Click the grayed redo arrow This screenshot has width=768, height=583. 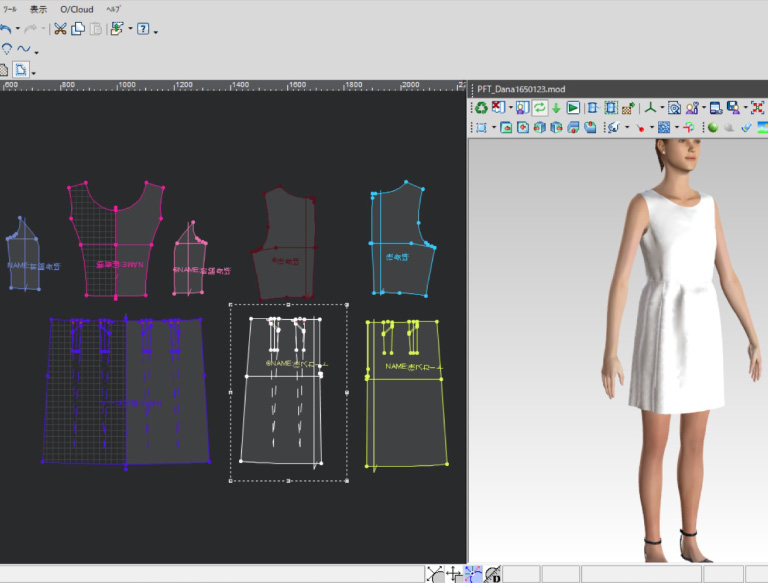(30, 29)
